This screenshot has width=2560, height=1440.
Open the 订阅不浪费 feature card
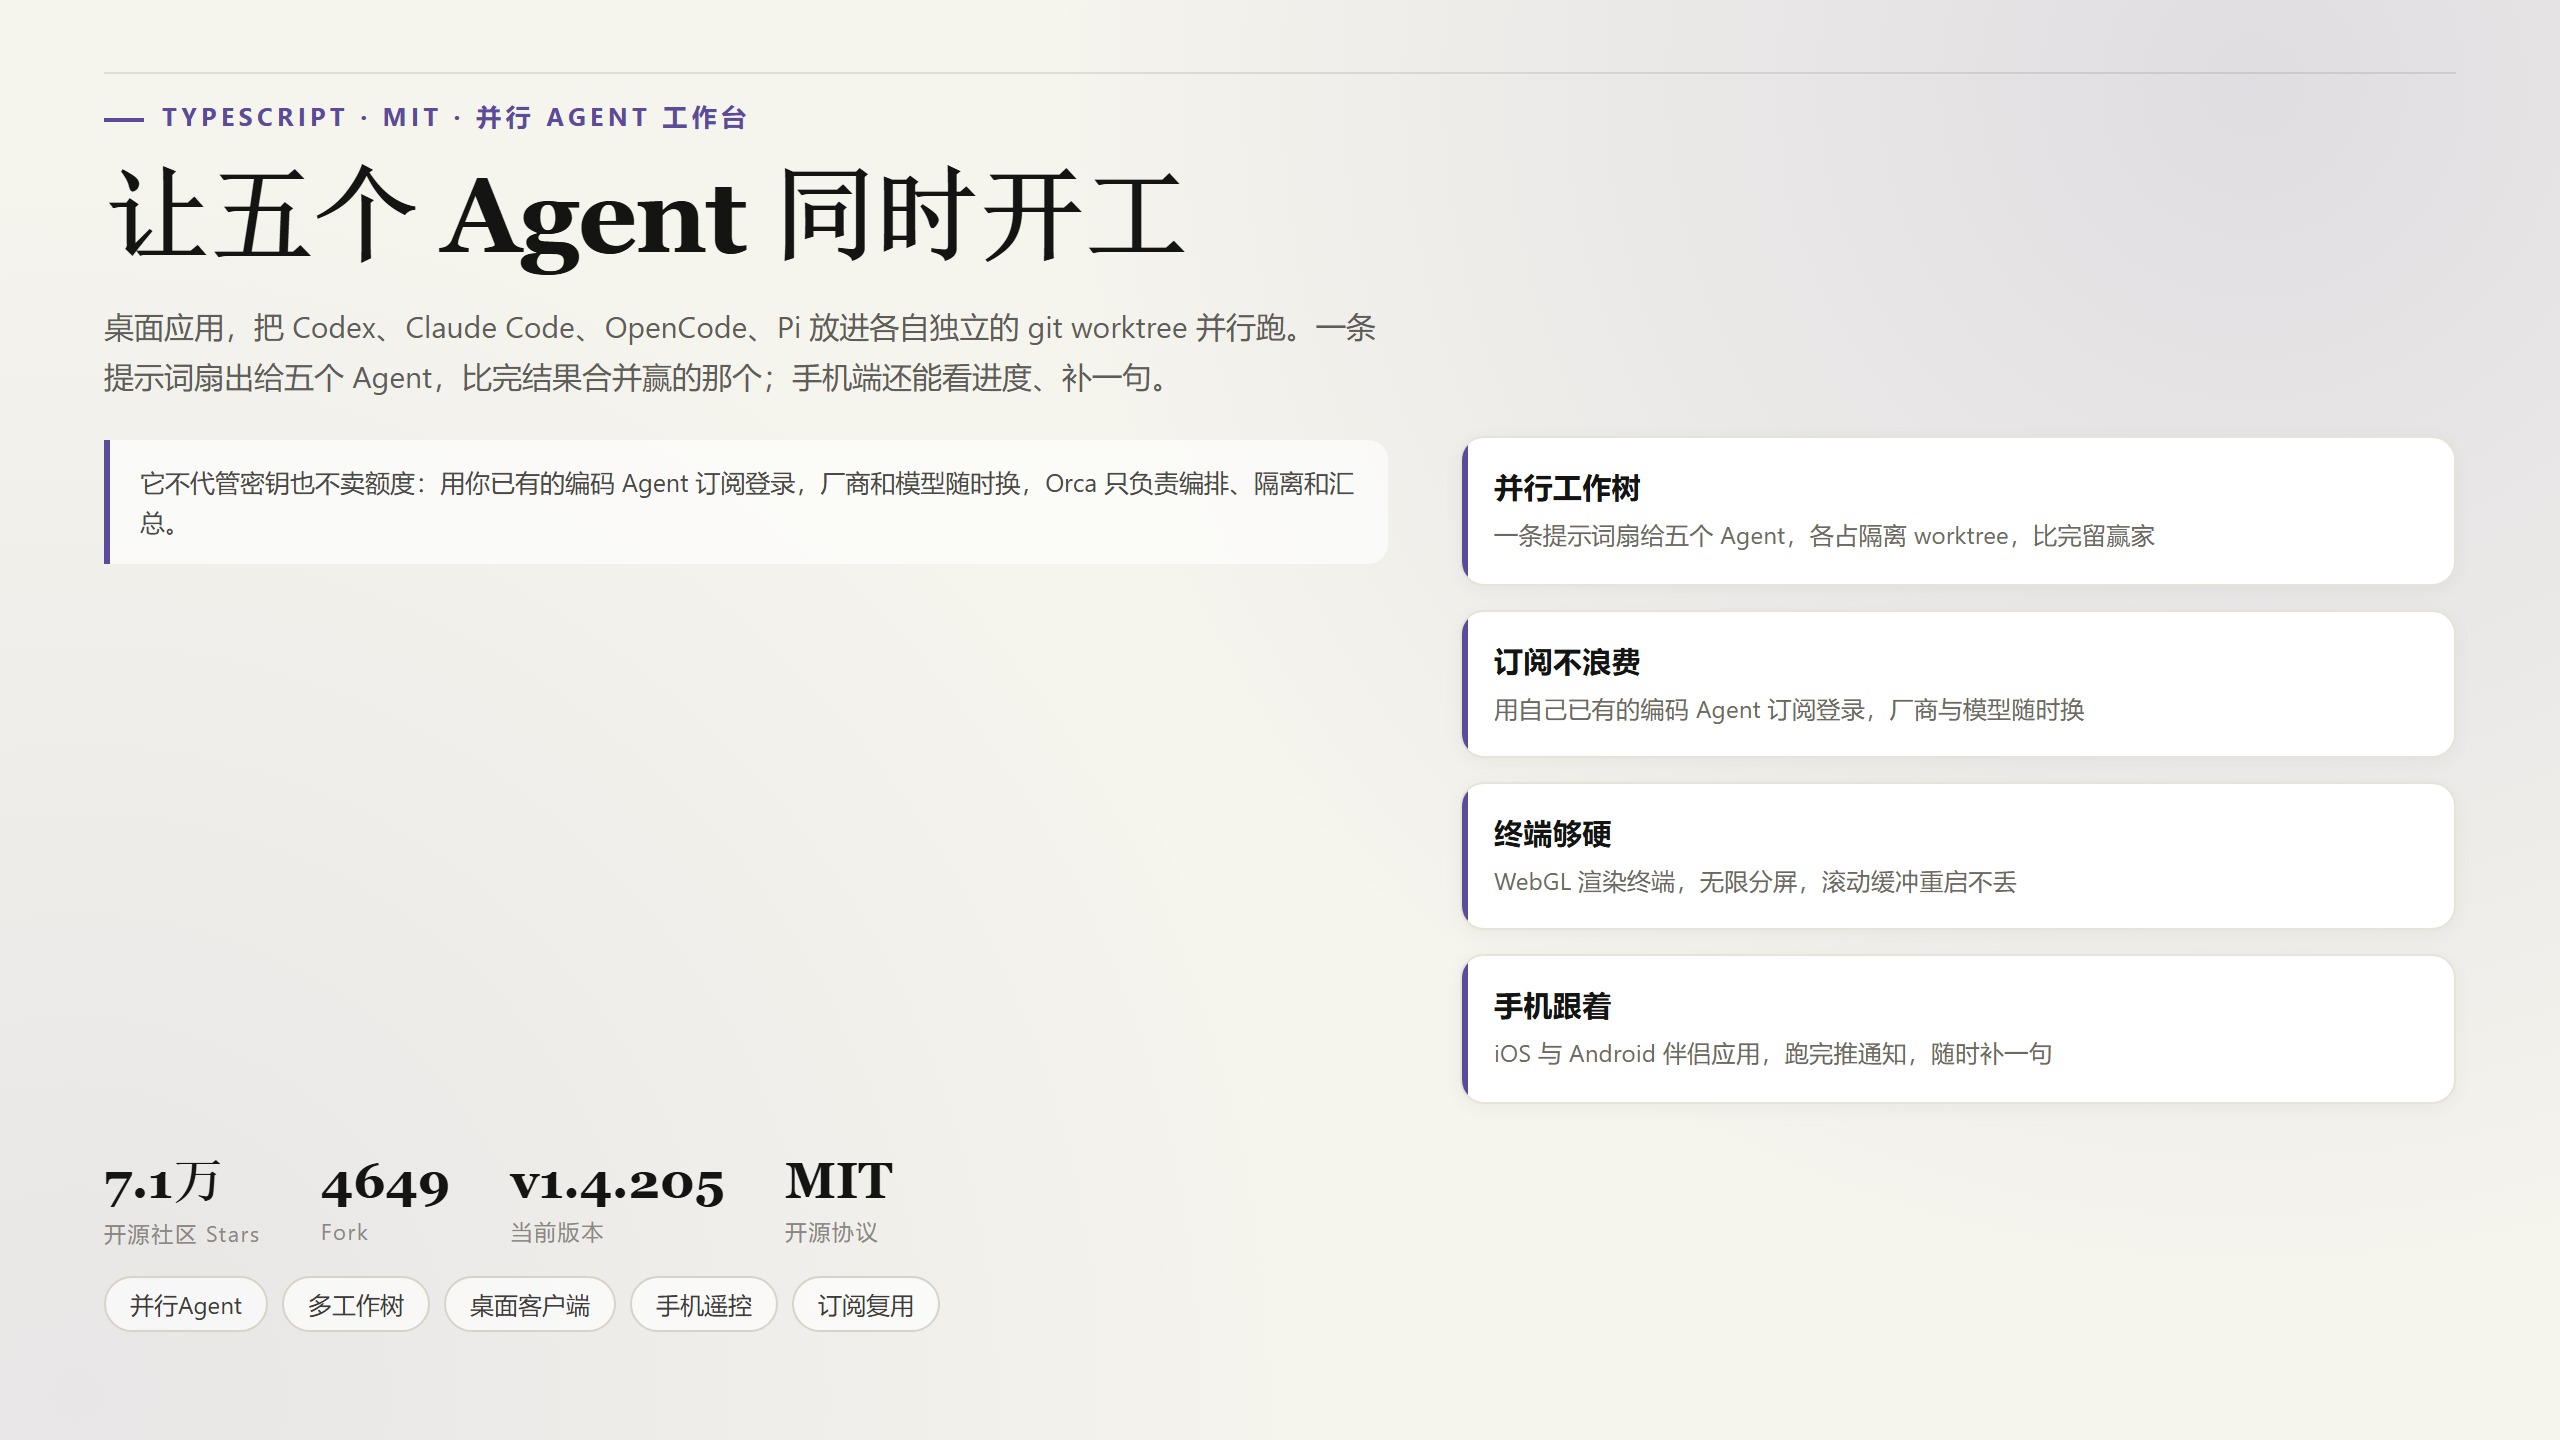coord(1958,684)
